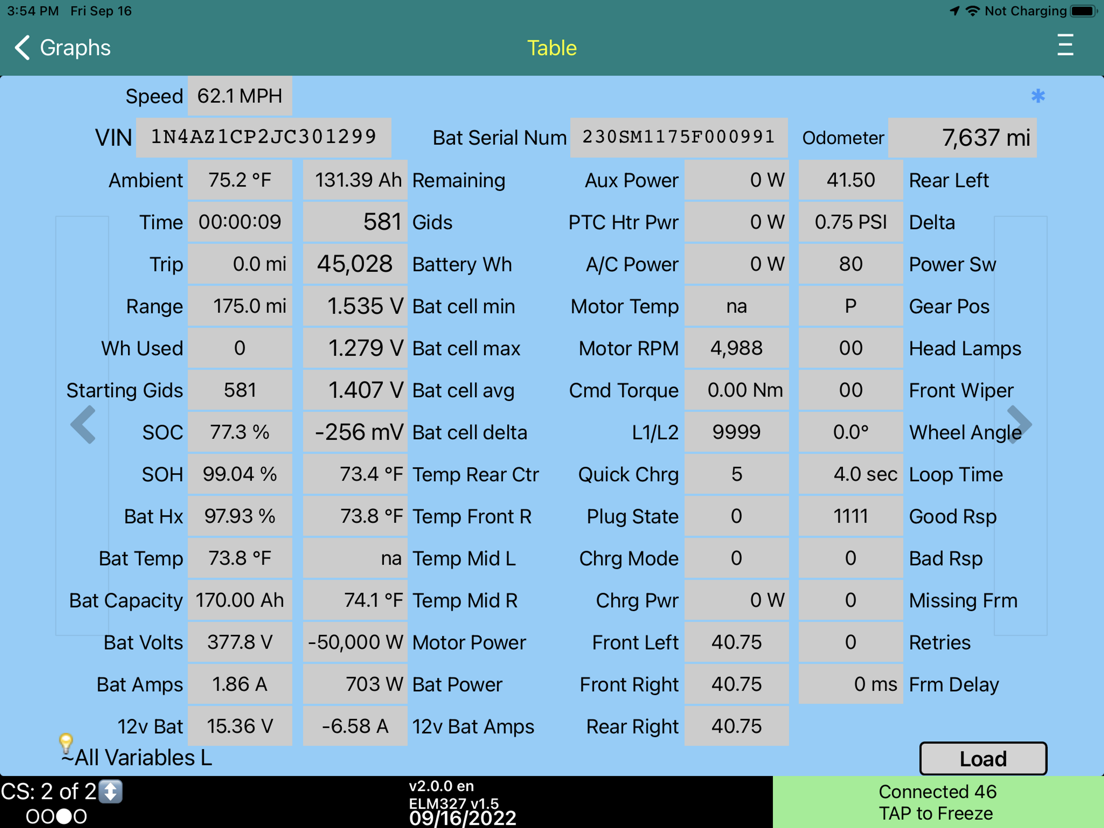Tap the Delta 0.75 PSI value

pos(851,222)
